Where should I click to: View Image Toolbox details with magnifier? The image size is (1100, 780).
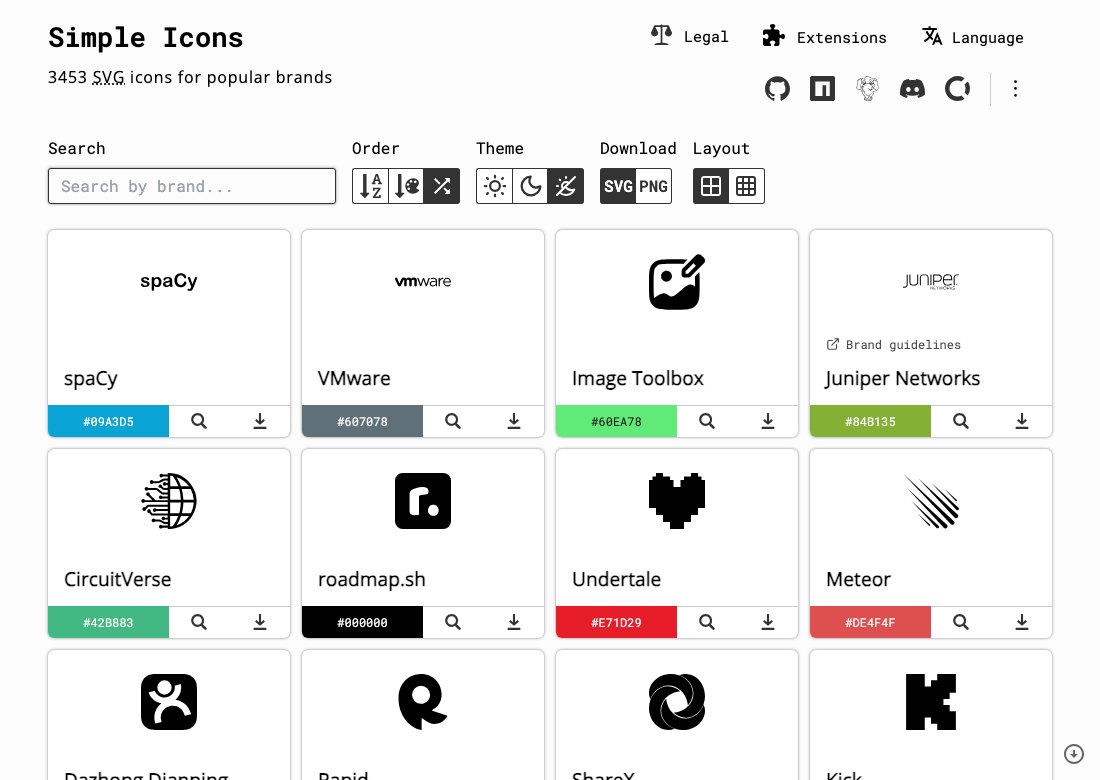pos(707,422)
